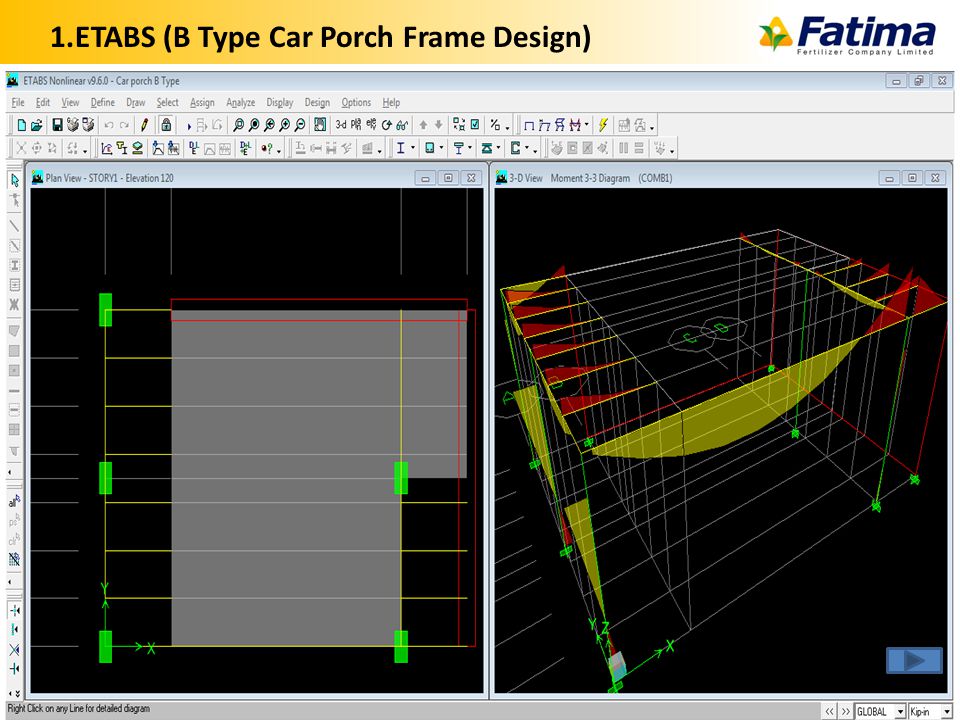Screen dimensions: 960x720
Task: Open the composite beam design dropdown arrow
Action: pyautogui.click(x=470, y=149)
